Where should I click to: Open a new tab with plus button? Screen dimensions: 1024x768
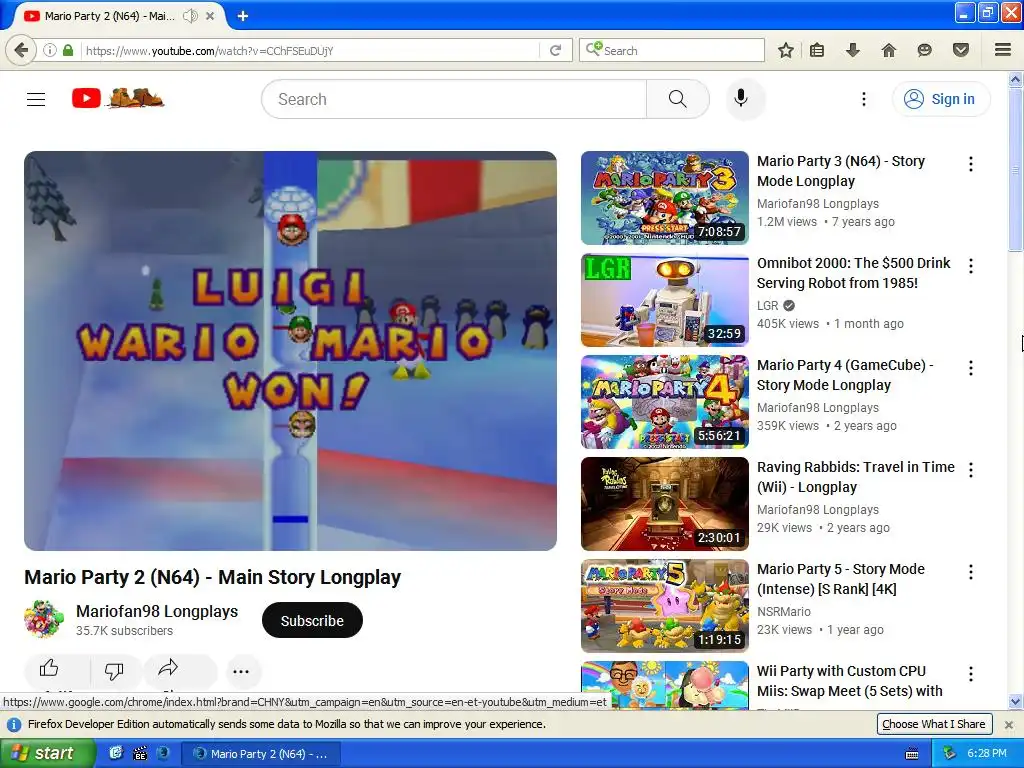point(242,16)
